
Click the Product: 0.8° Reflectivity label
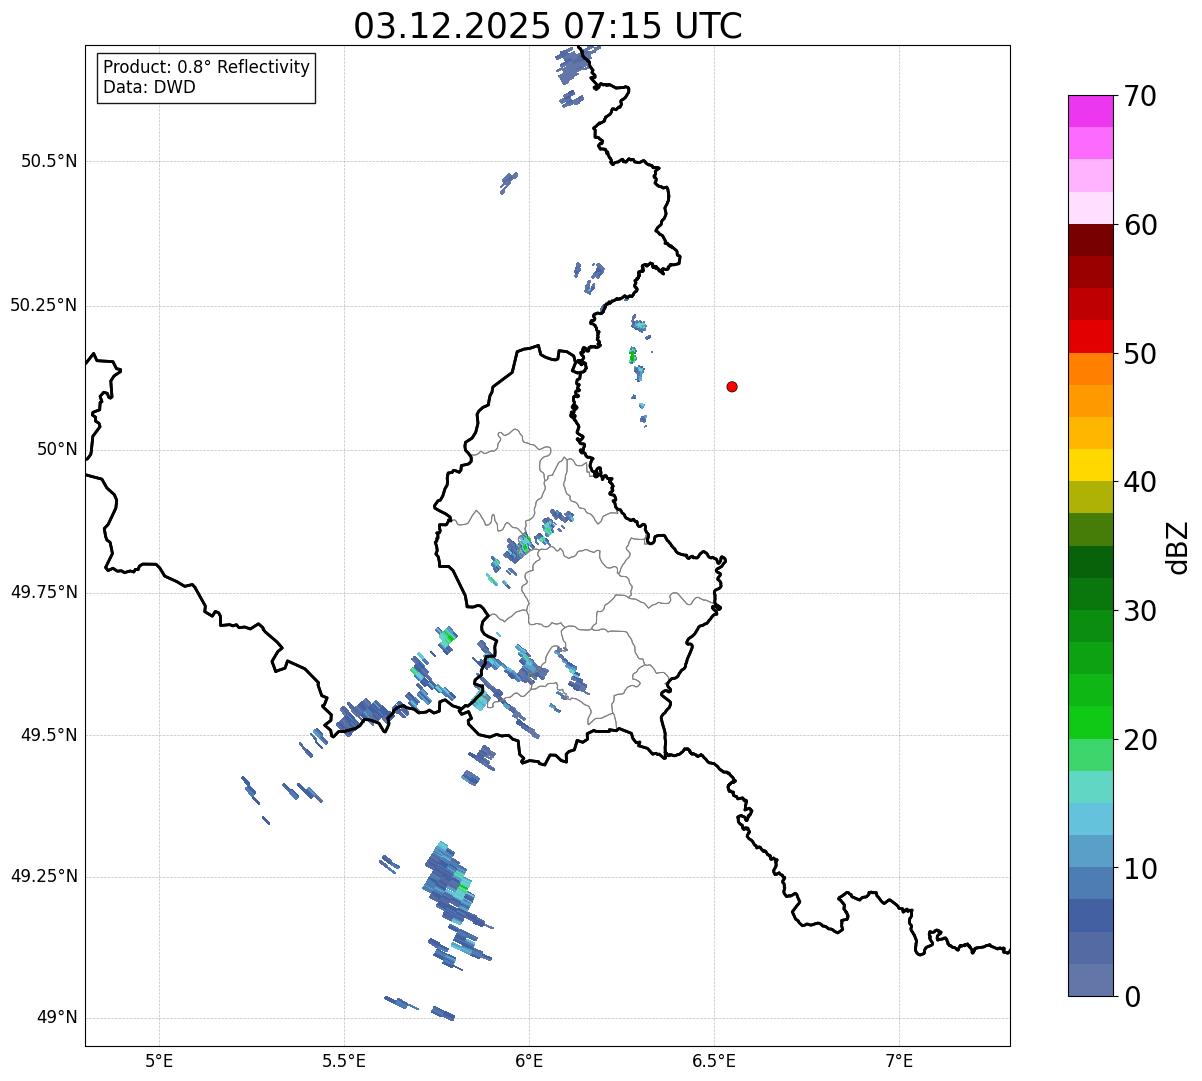207,67
